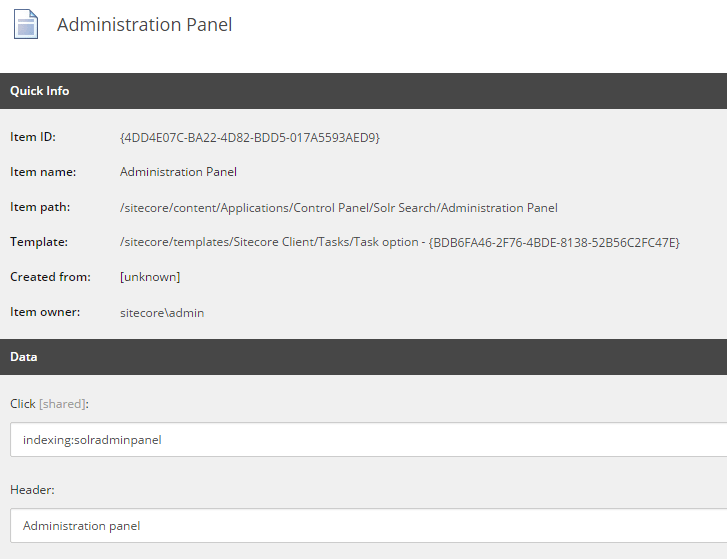Click the "Item name:" label

43,172
